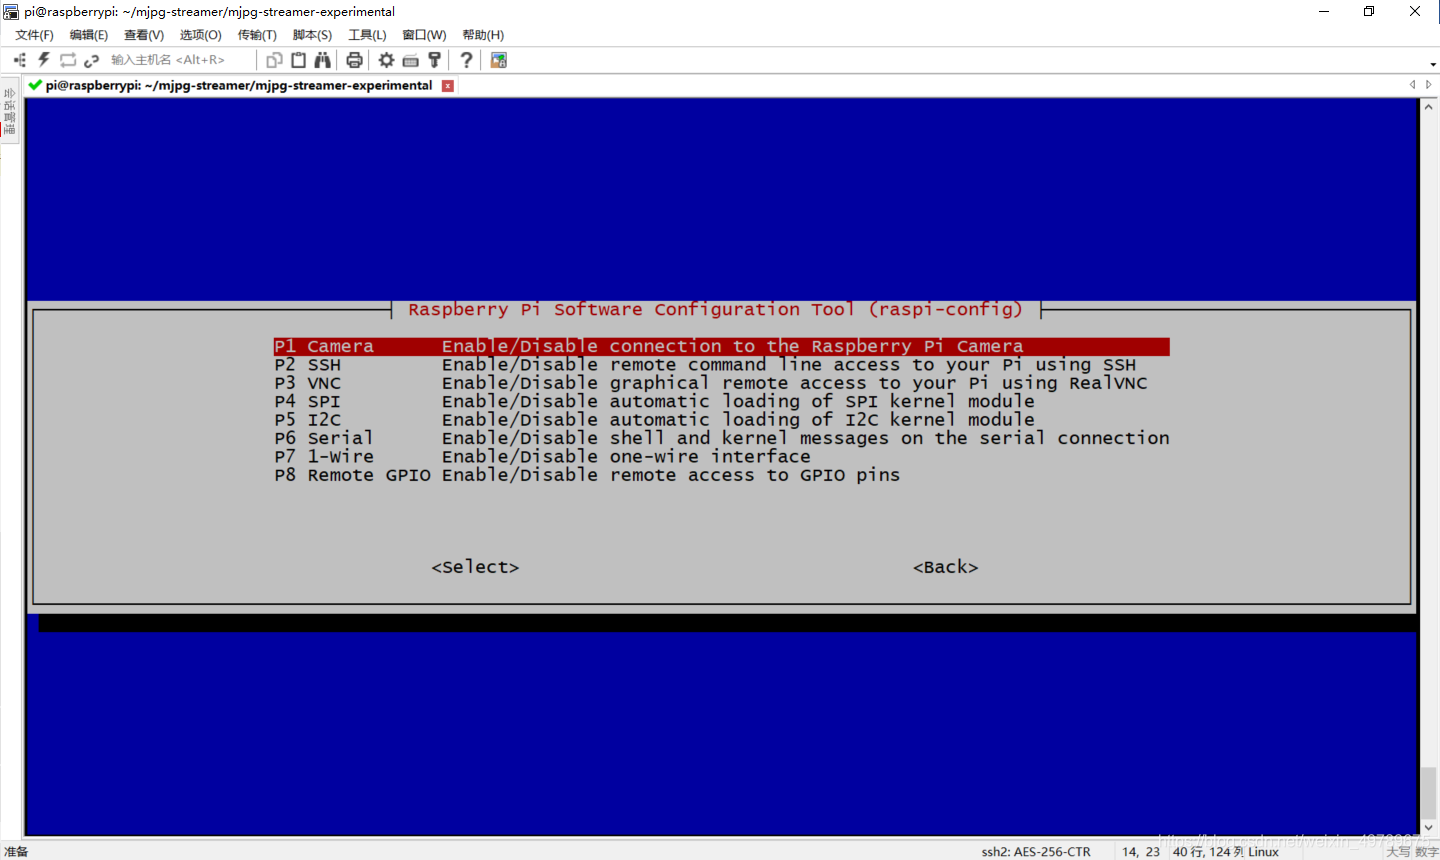
Task: Expand the side session manager panel
Action: pyautogui.click(x=9, y=111)
